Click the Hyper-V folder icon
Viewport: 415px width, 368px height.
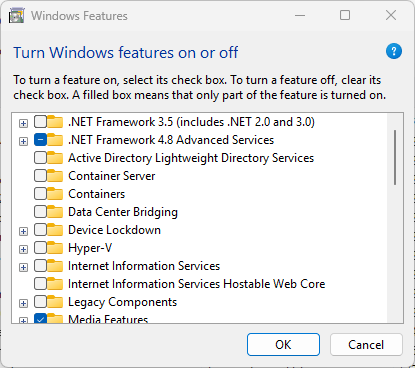click(x=55, y=248)
